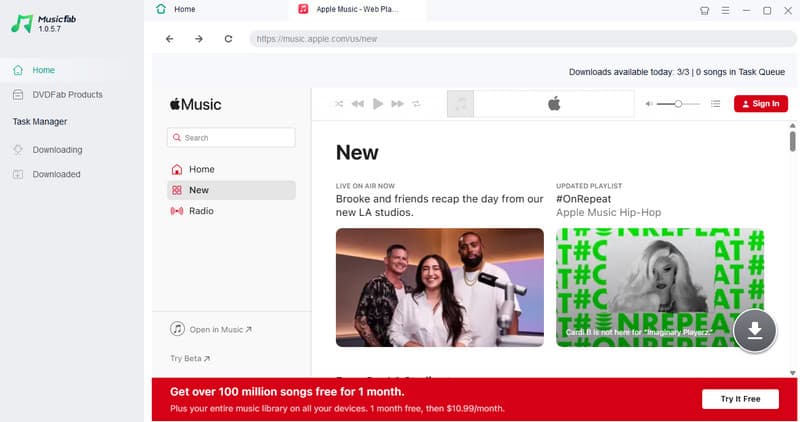The width and height of the screenshot is (800, 422).
Task: Play the current track
Action: coord(378,104)
